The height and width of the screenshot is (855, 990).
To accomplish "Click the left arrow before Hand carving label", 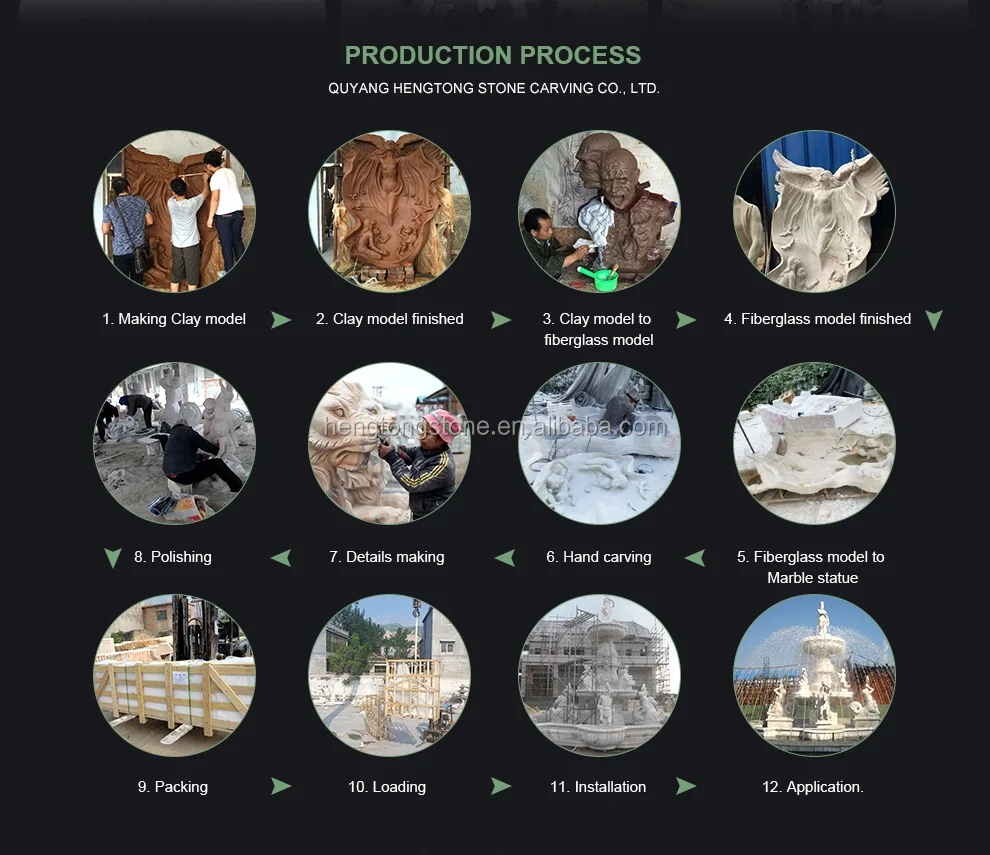I will pyautogui.click(x=695, y=558).
